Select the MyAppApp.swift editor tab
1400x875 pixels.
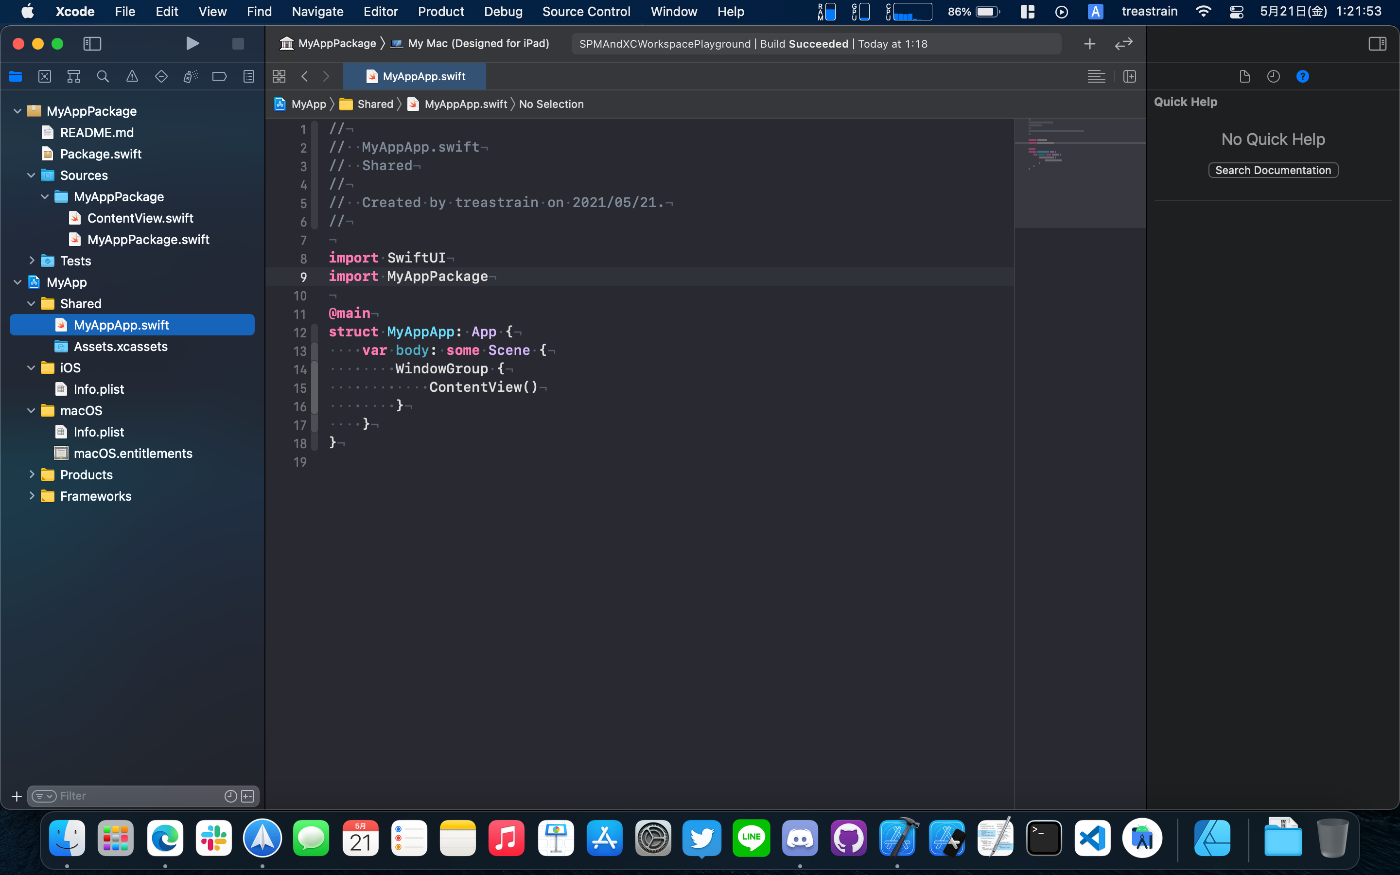415,77
